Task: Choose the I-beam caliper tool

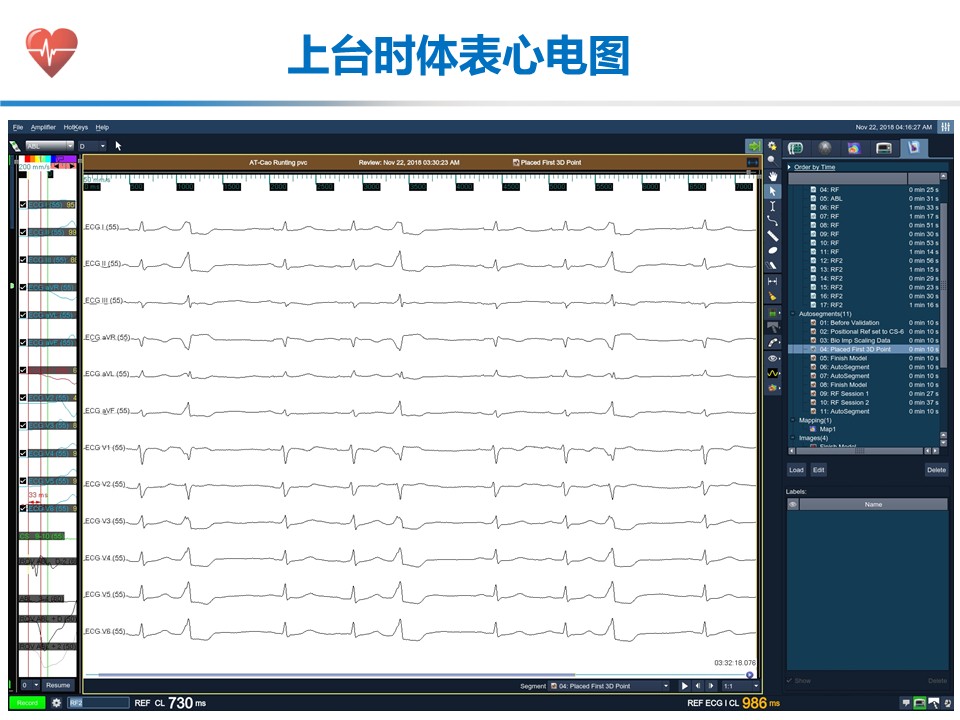Action: (x=773, y=206)
